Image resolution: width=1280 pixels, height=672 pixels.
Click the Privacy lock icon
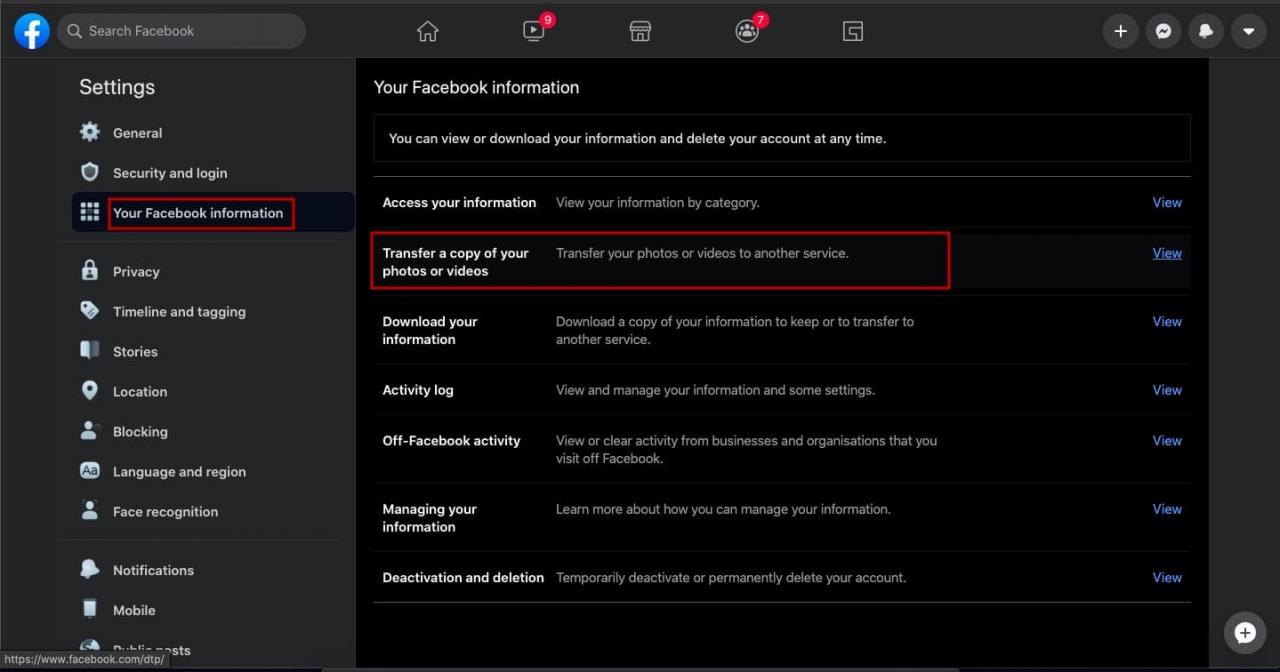point(90,271)
